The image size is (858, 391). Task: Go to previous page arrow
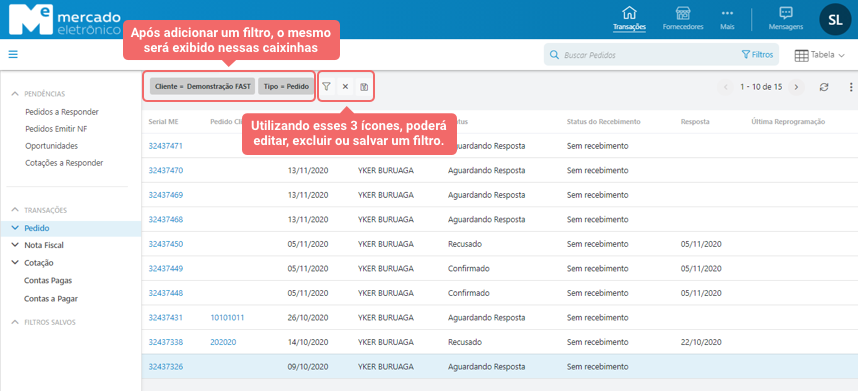[726, 87]
